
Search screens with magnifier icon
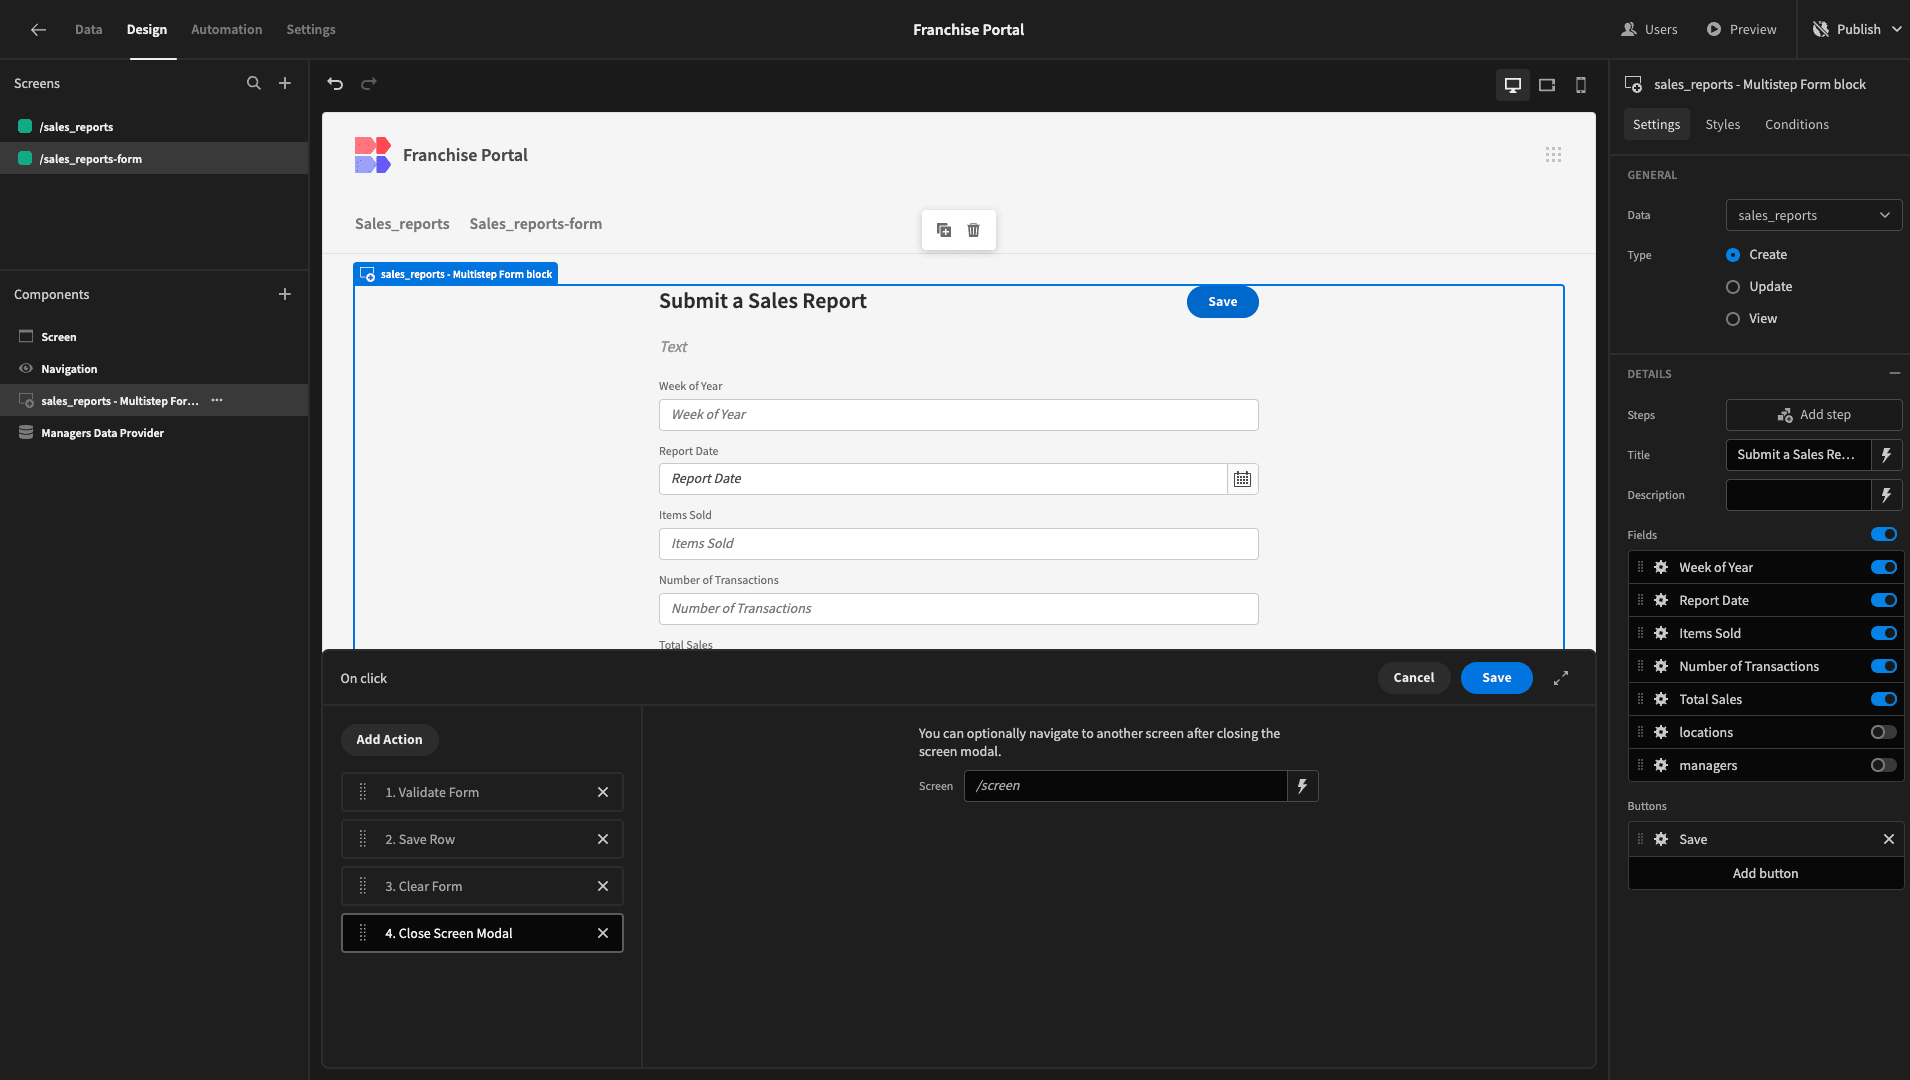(x=254, y=84)
